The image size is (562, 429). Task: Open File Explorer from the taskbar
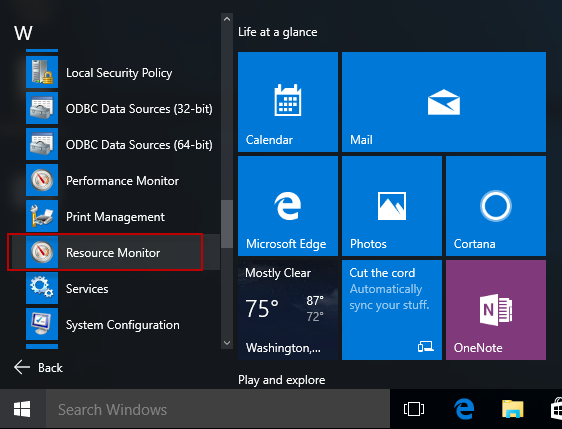pos(513,409)
